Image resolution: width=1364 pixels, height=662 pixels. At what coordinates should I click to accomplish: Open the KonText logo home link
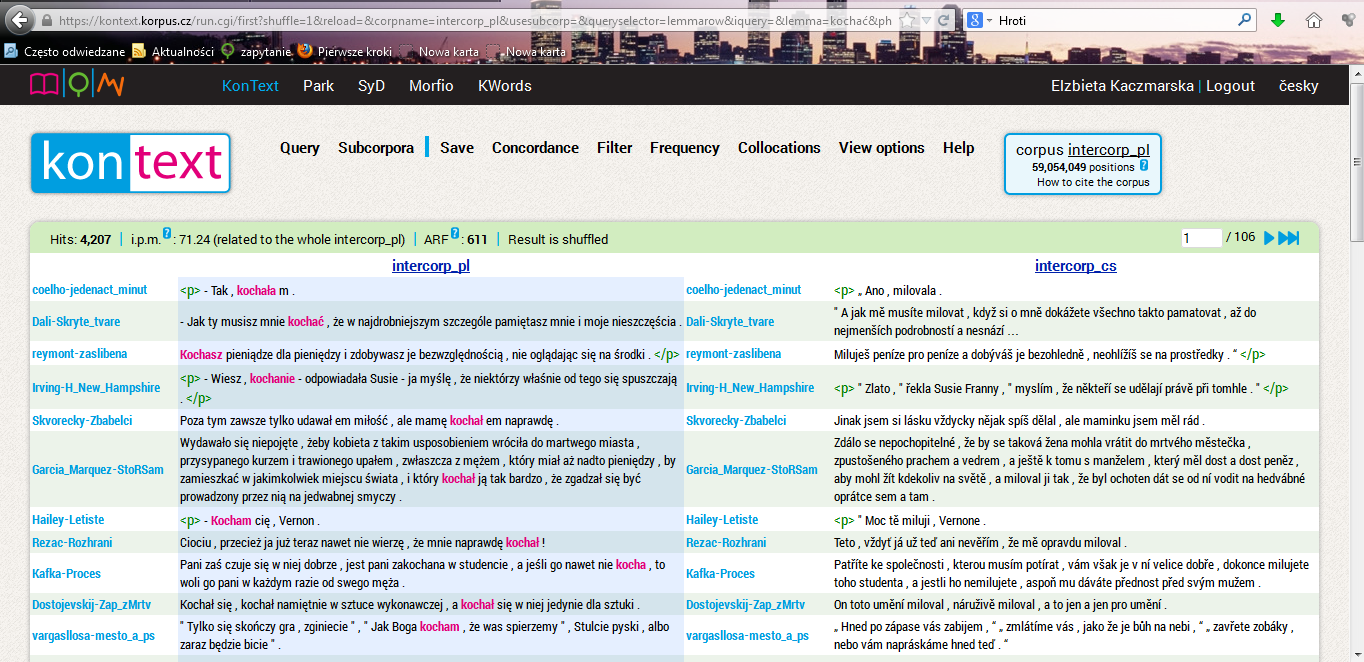coord(131,163)
